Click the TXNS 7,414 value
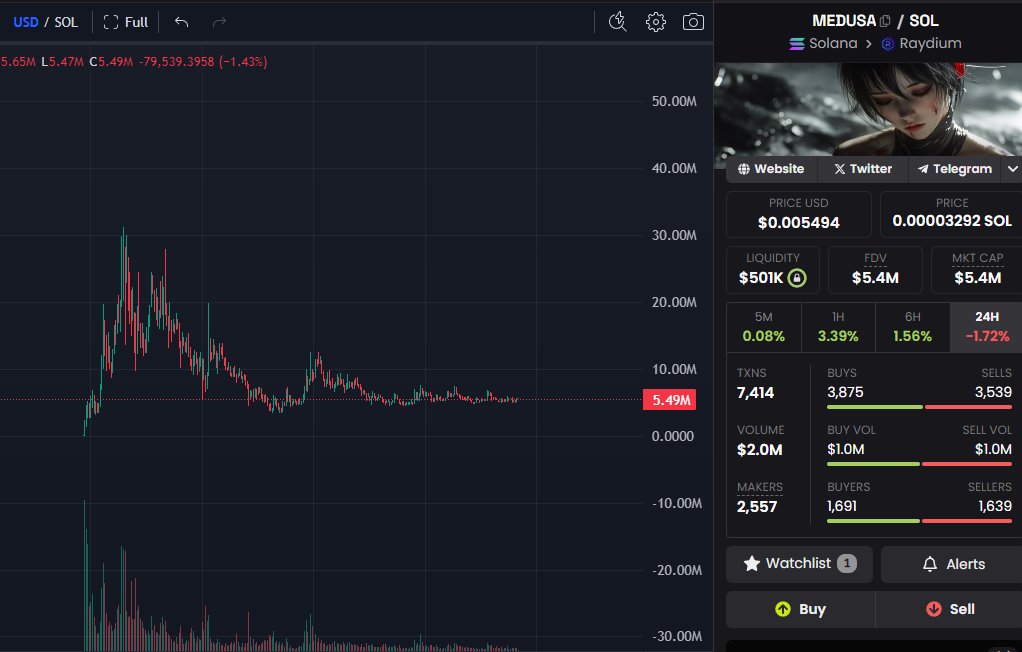Image resolution: width=1022 pixels, height=652 pixels. pos(755,393)
